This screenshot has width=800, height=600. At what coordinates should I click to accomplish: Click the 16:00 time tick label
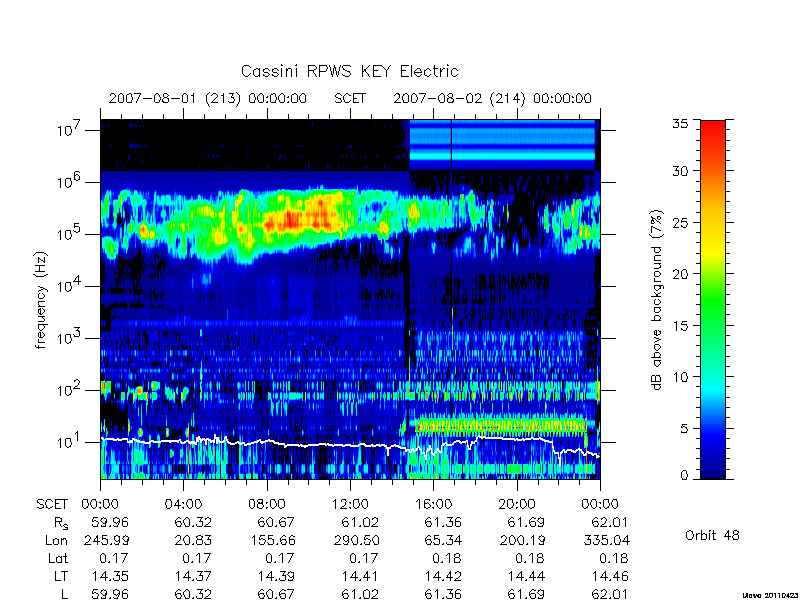(x=433, y=504)
